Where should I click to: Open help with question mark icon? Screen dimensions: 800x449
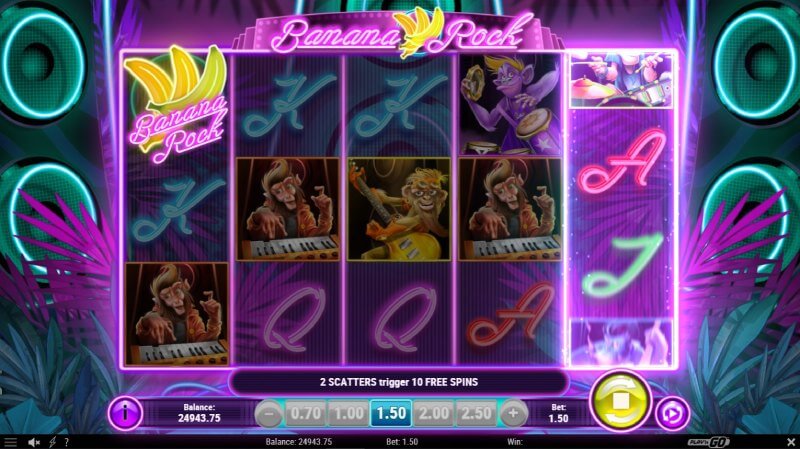tap(66, 442)
